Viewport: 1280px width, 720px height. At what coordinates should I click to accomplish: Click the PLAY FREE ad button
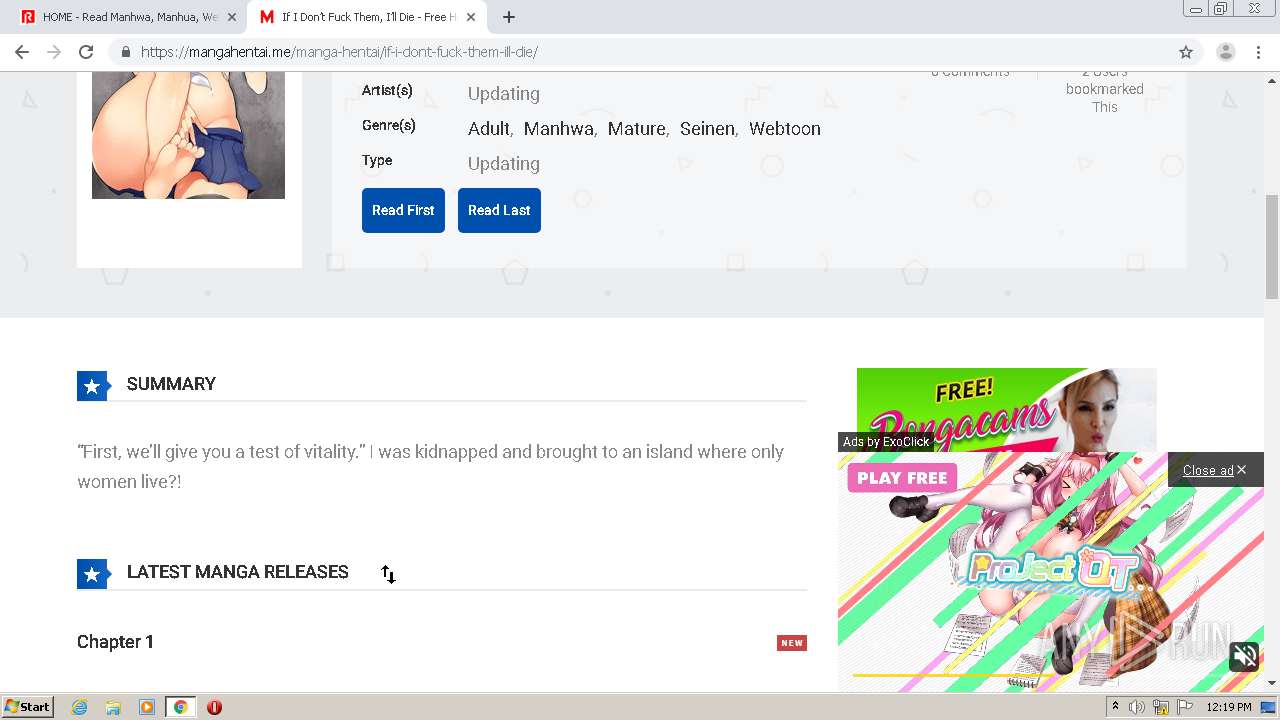click(x=902, y=478)
